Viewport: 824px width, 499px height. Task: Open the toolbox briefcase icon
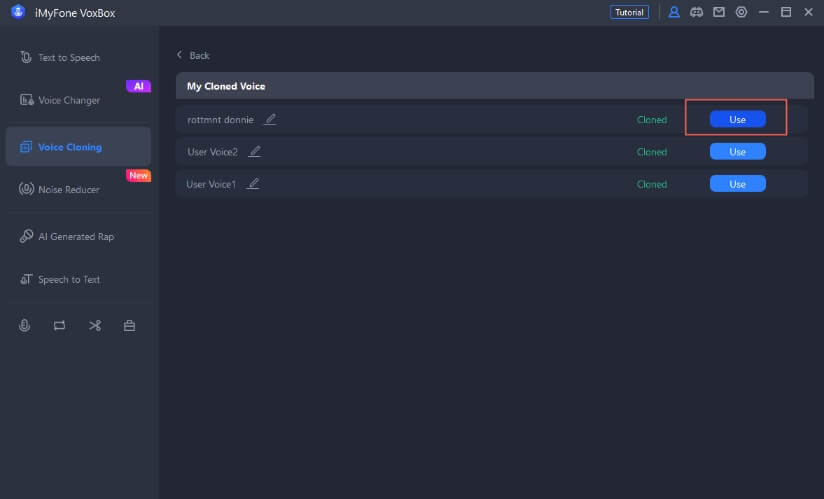click(x=129, y=326)
